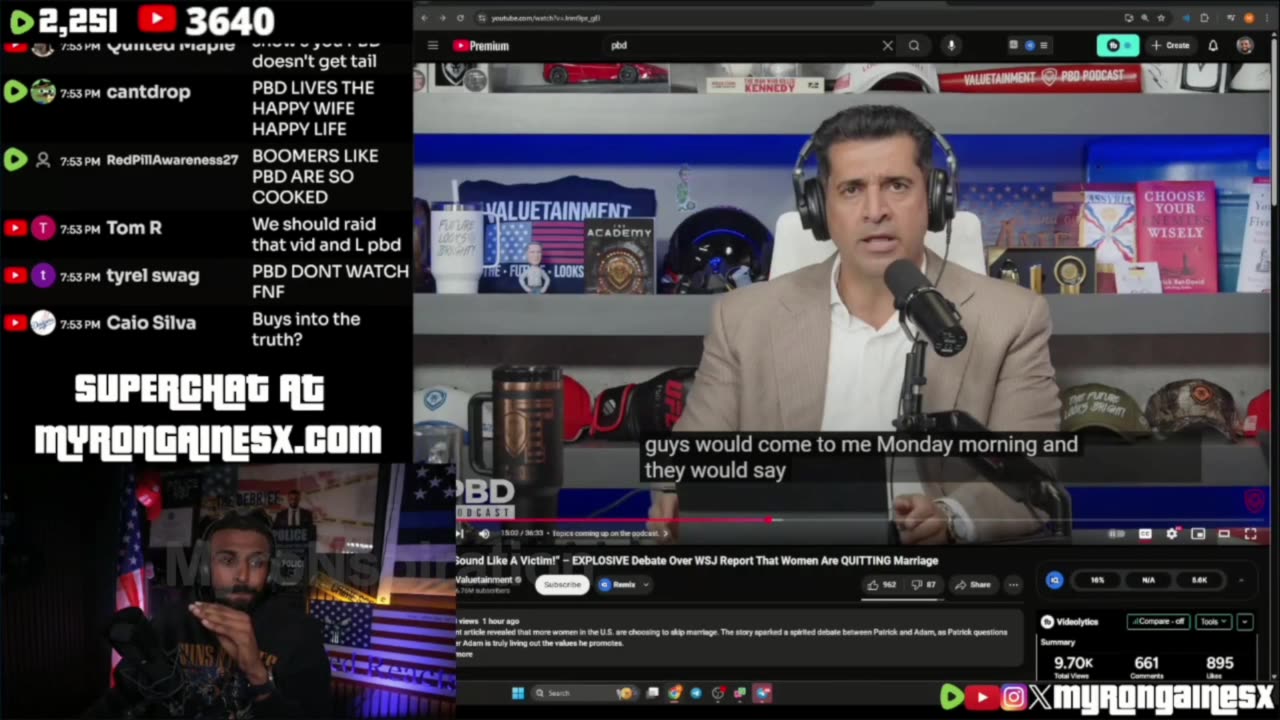Start voice search with the microphone
This screenshot has width=1280, height=720.
pyautogui.click(x=951, y=45)
